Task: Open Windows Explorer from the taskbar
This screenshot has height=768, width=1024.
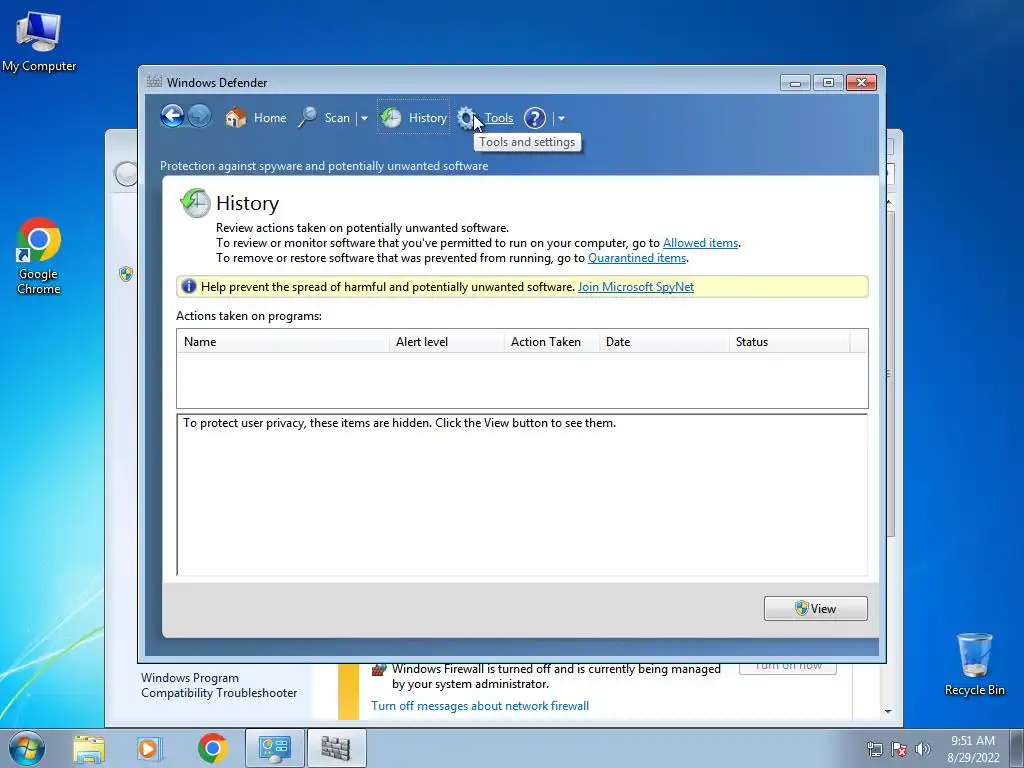Action: [x=89, y=748]
